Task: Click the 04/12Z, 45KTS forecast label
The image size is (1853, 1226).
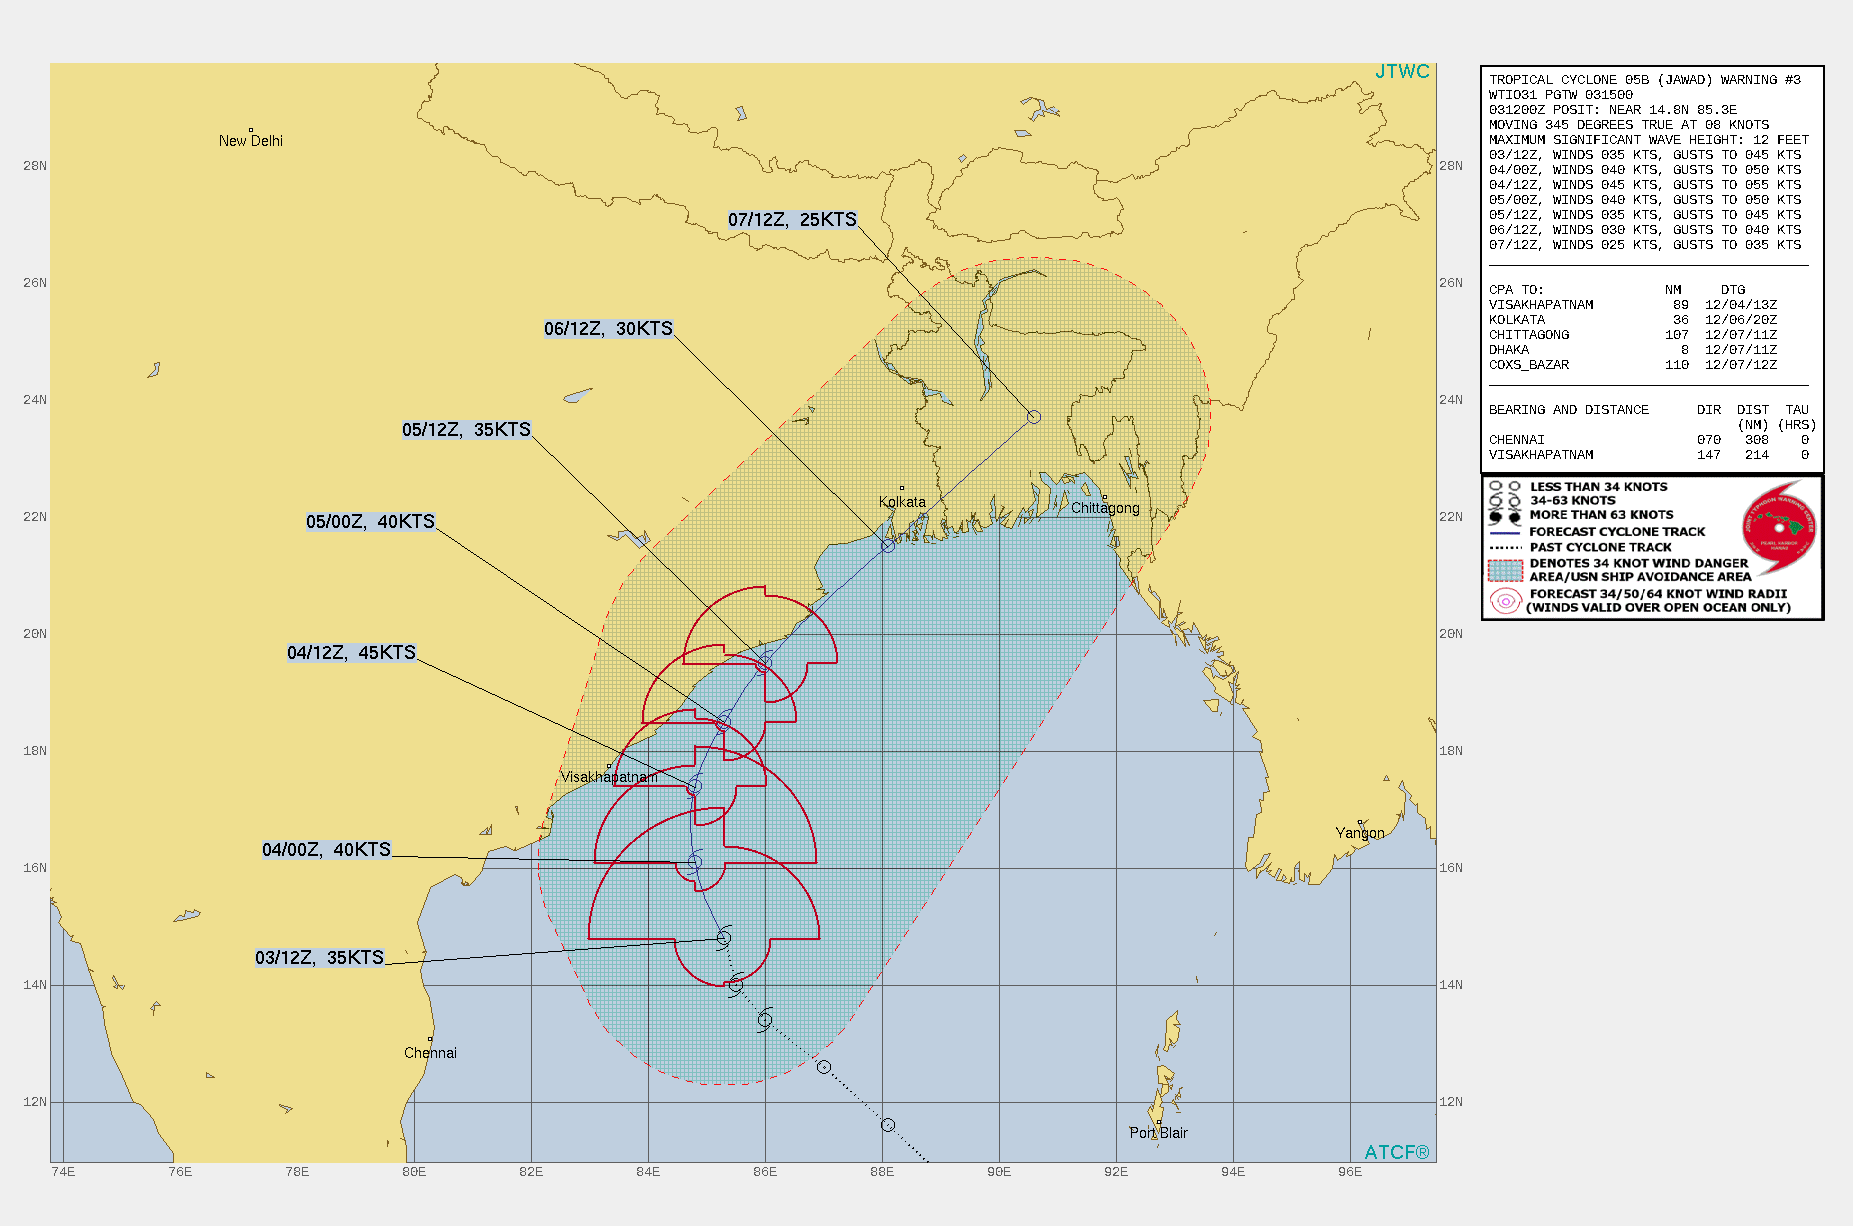Action: pos(351,652)
